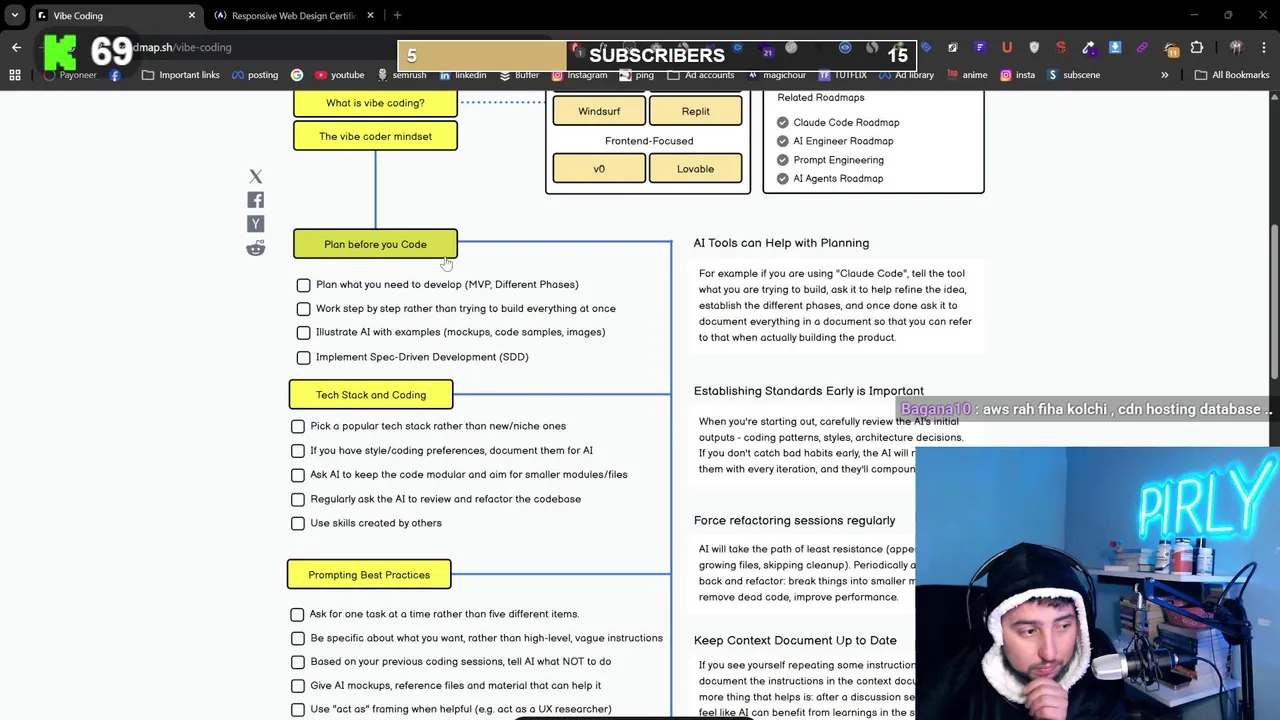Screen dimensions: 1280x720
Task: Tick 'Ask for one task at a time'
Action: [x=297, y=614]
